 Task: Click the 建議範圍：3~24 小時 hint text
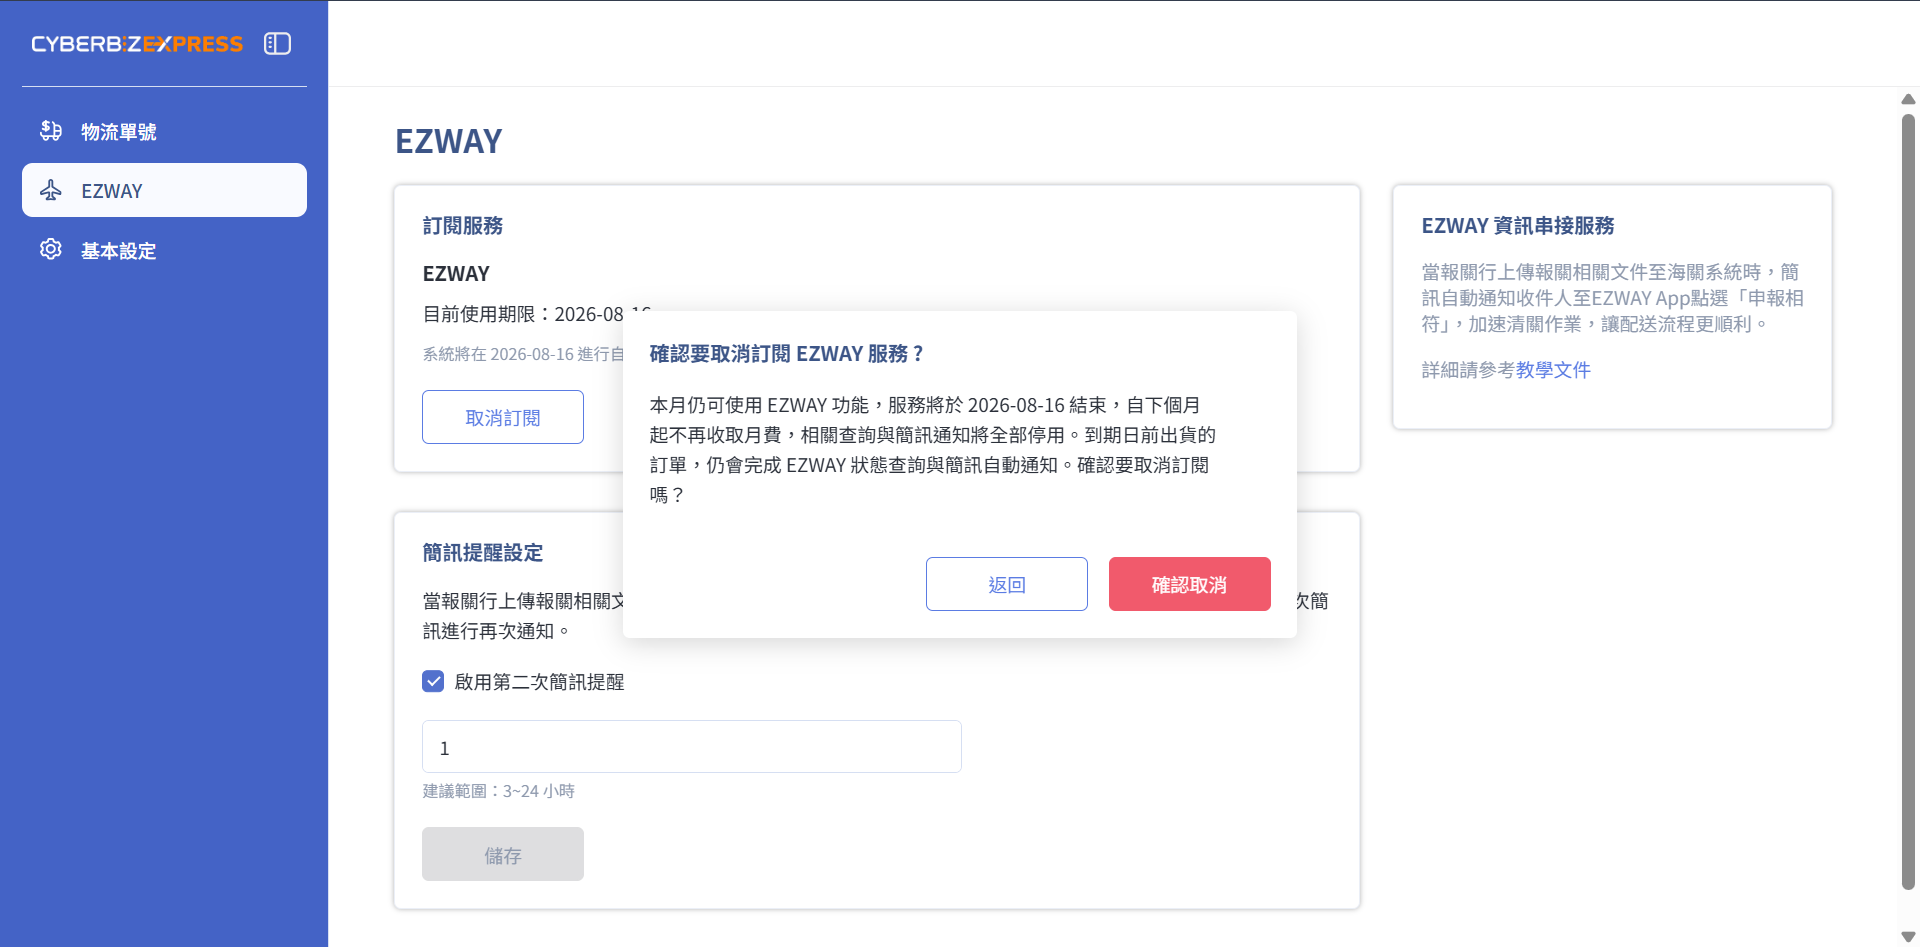coord(499,791)
